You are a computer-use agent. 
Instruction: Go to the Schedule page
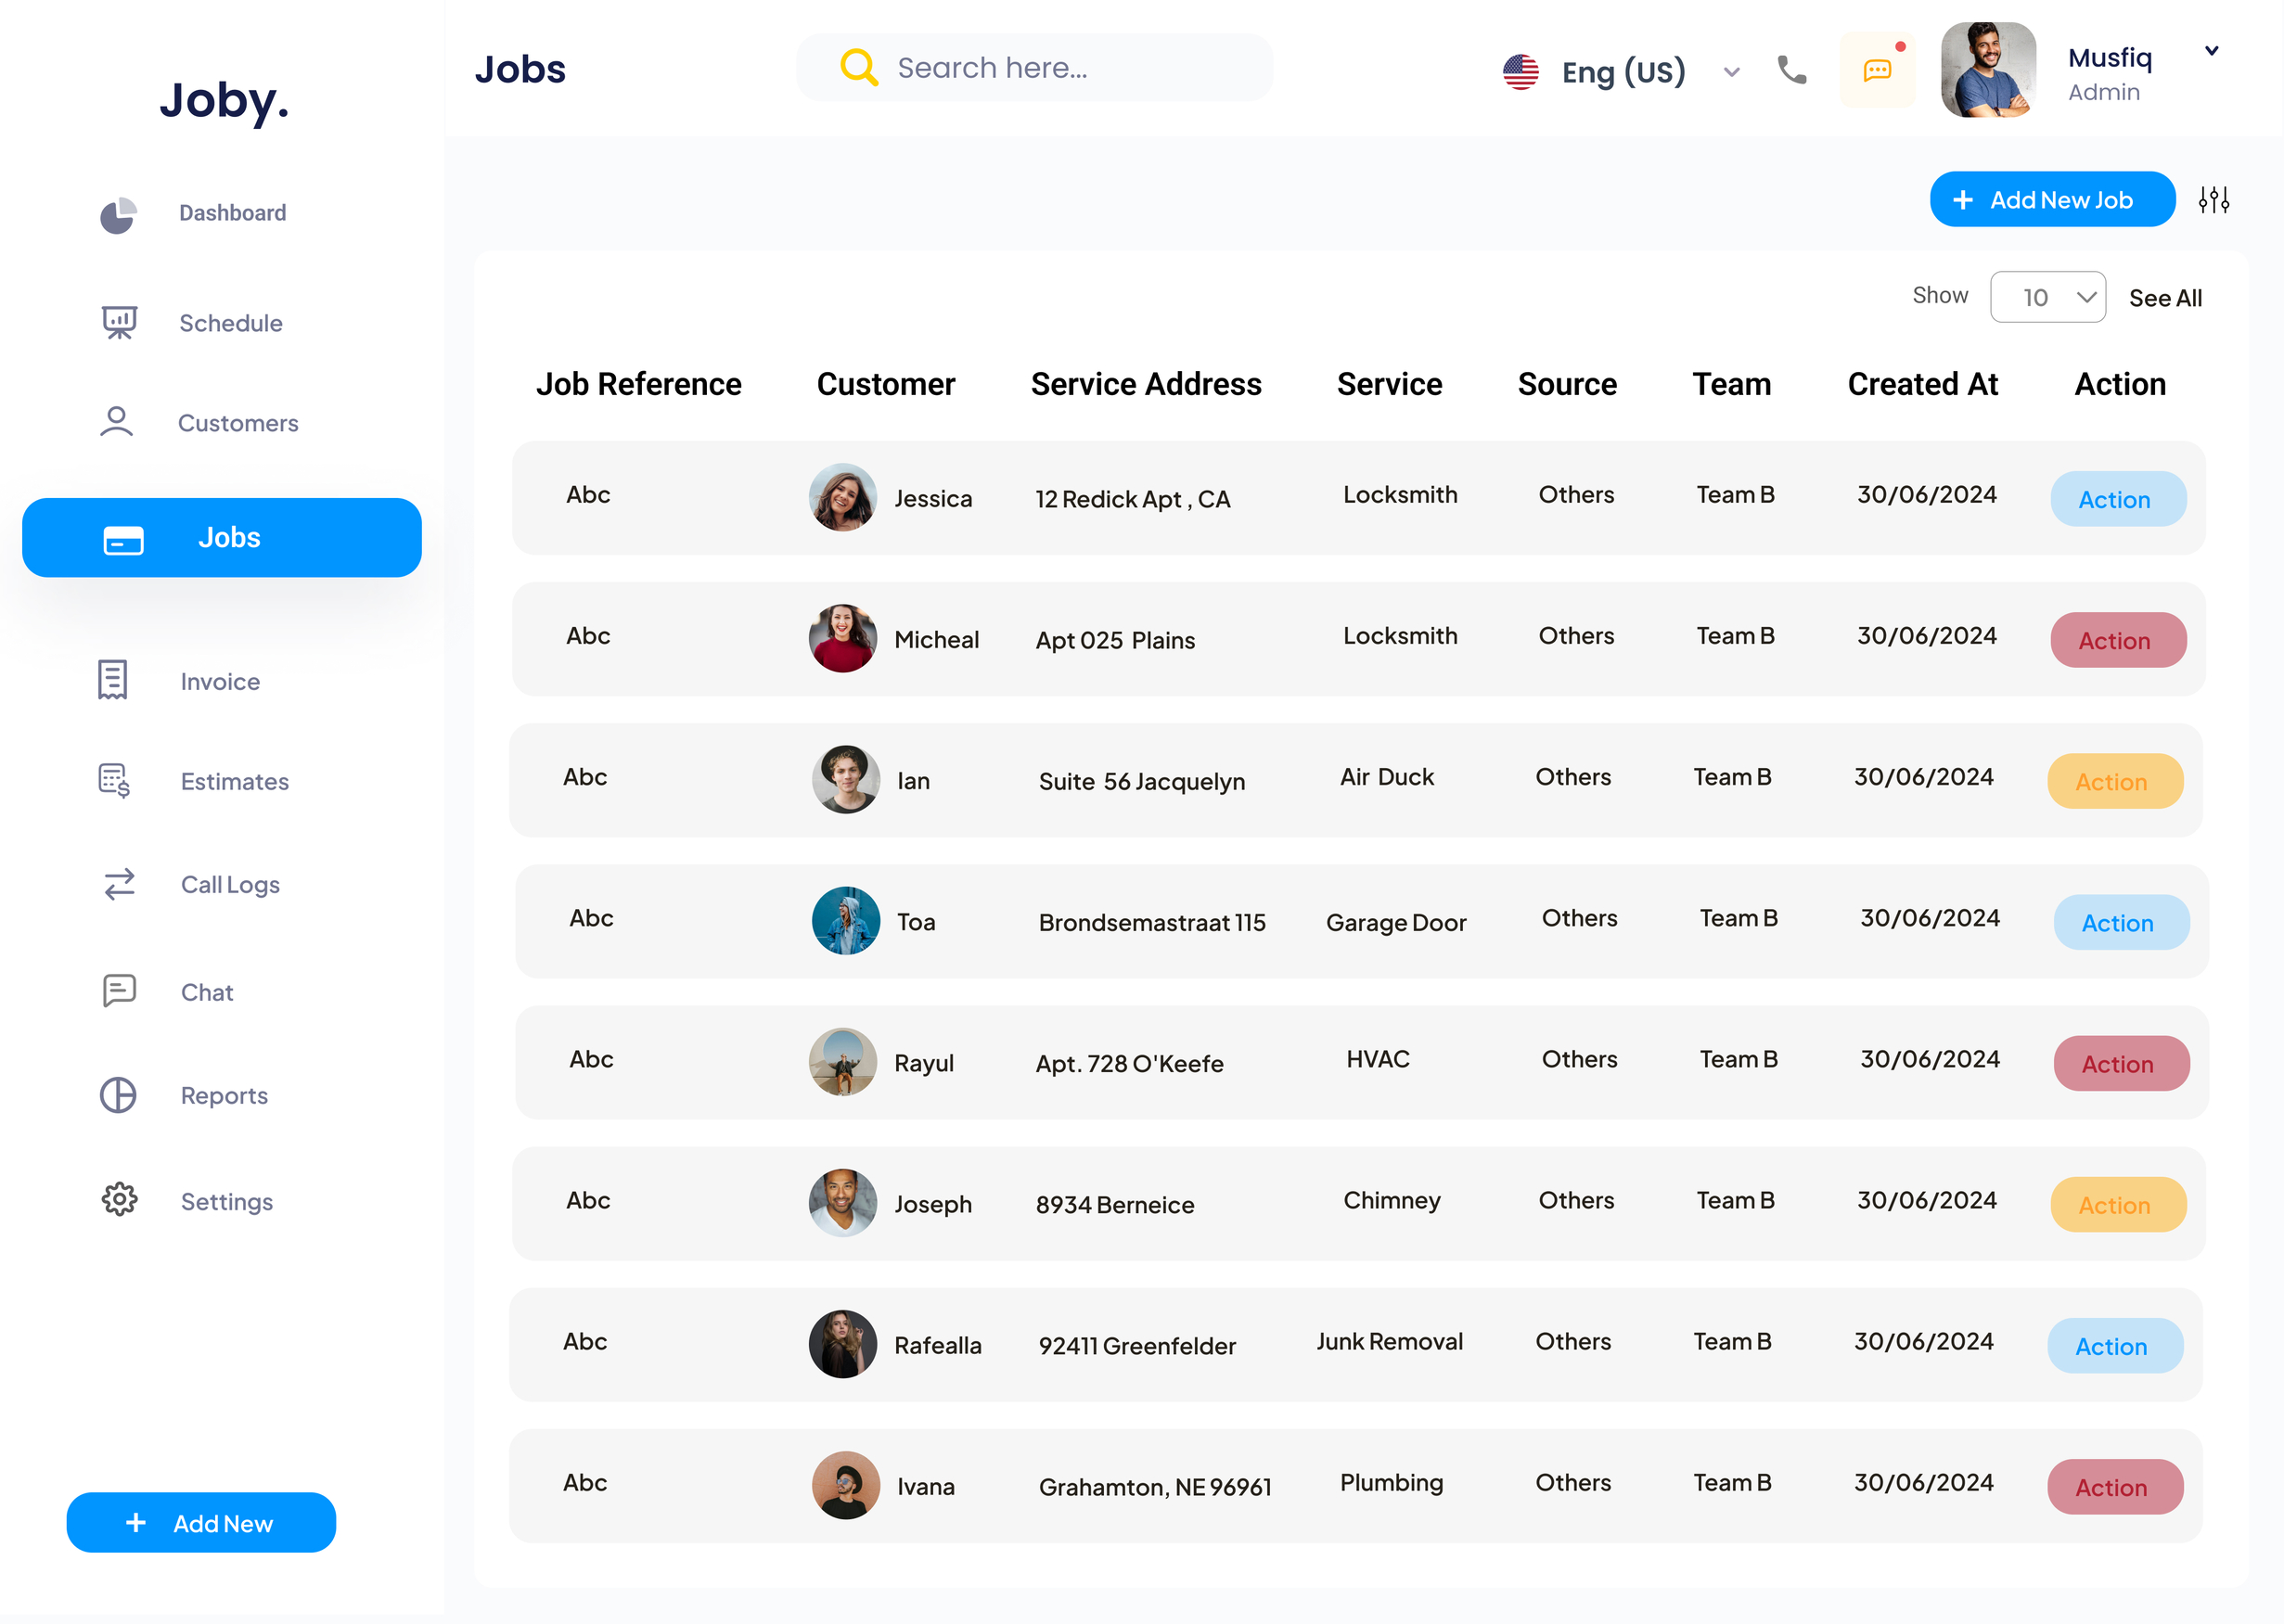click(x=230, y=323)
